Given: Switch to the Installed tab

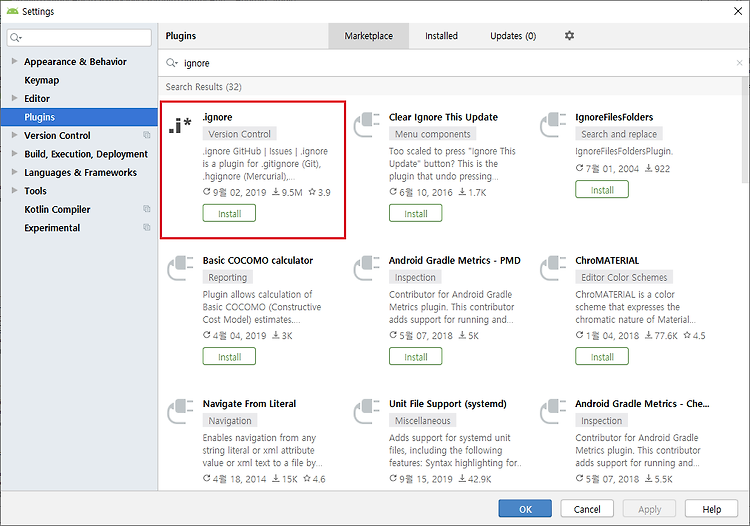Looking at the screenshot, I should (x=441, y=36).
